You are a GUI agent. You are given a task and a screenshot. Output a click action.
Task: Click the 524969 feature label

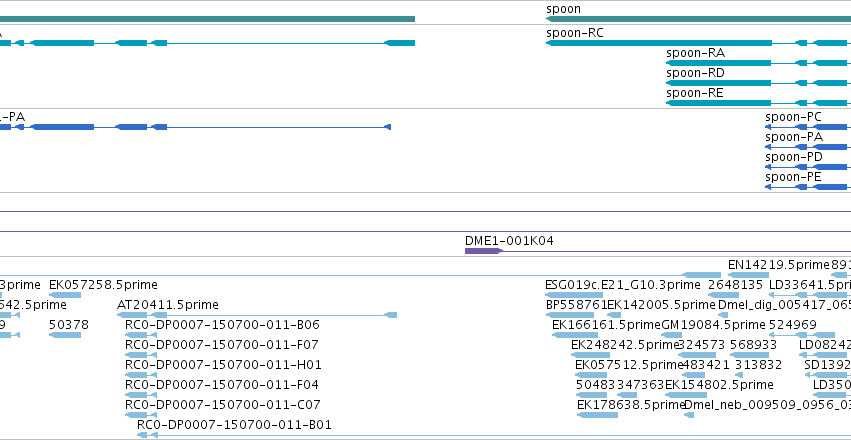coord(793,325)
